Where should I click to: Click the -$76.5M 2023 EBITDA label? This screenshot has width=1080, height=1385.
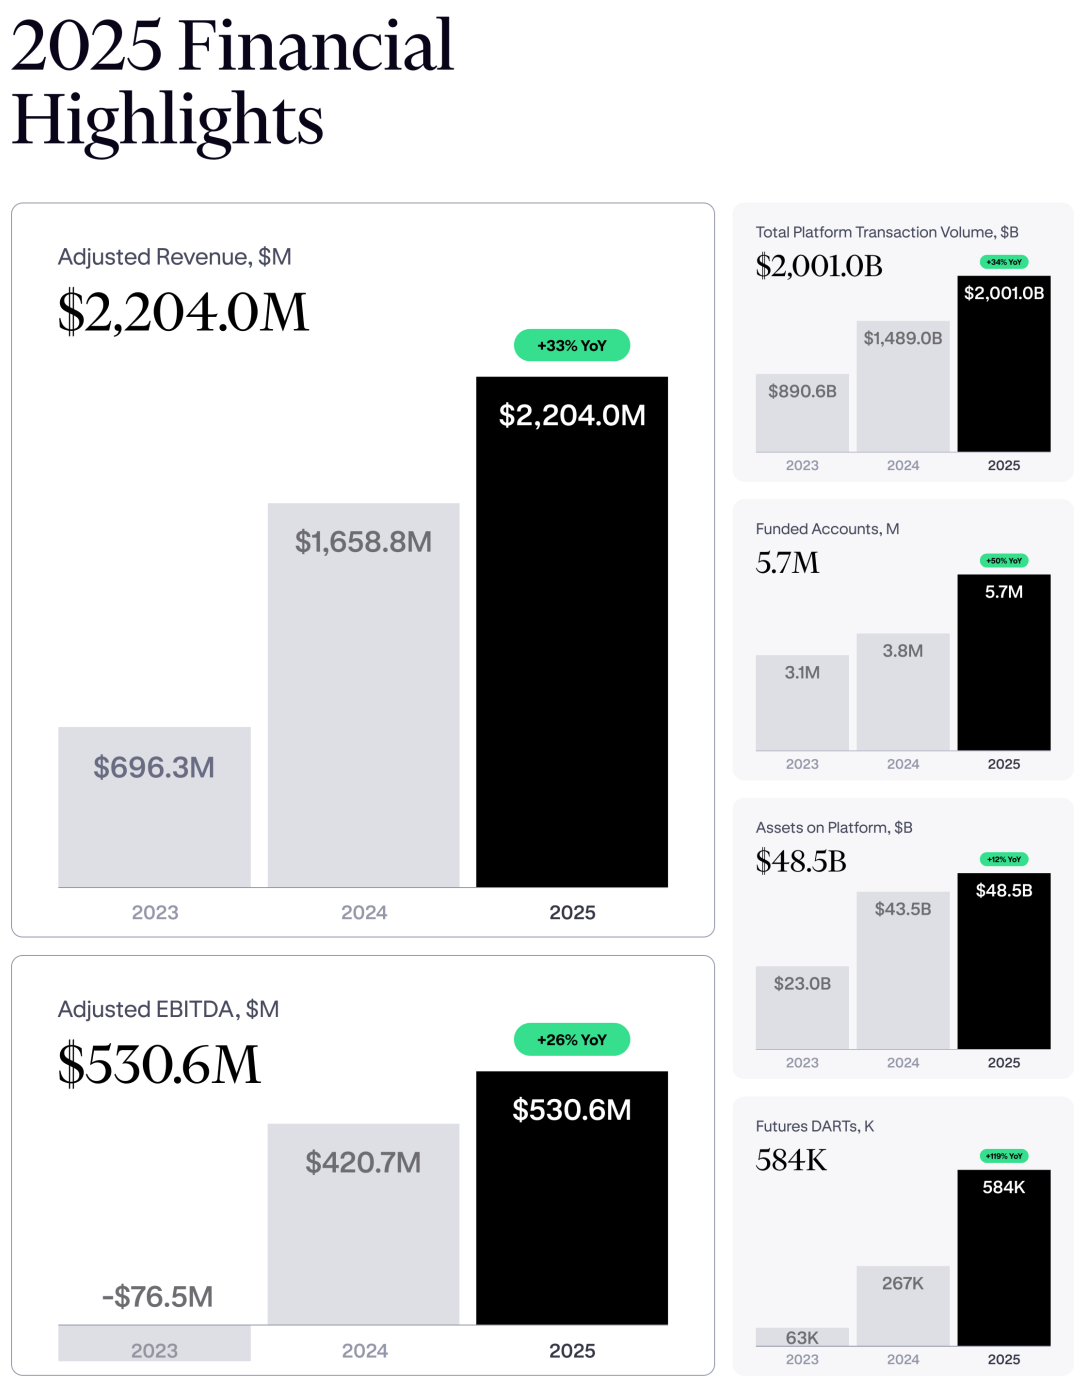(x=157, y=1297)
